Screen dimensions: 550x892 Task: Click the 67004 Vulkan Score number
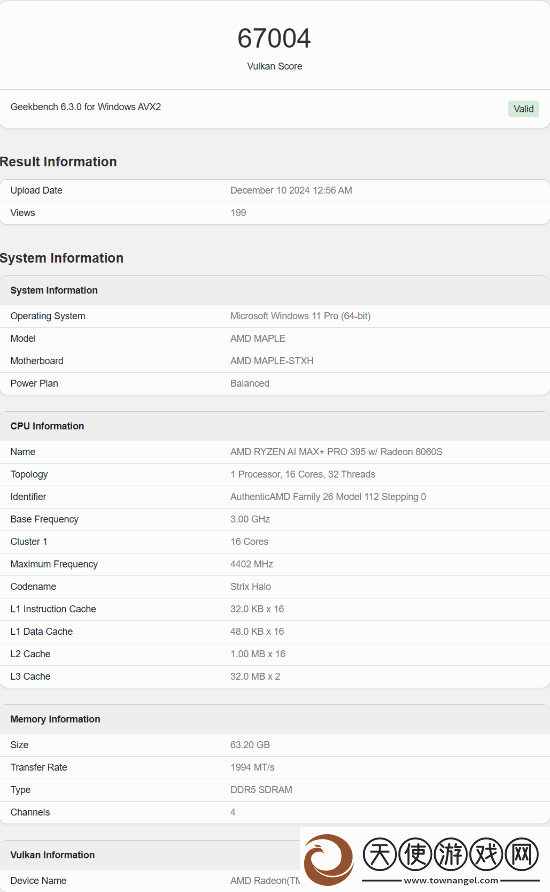pos(274,39)
